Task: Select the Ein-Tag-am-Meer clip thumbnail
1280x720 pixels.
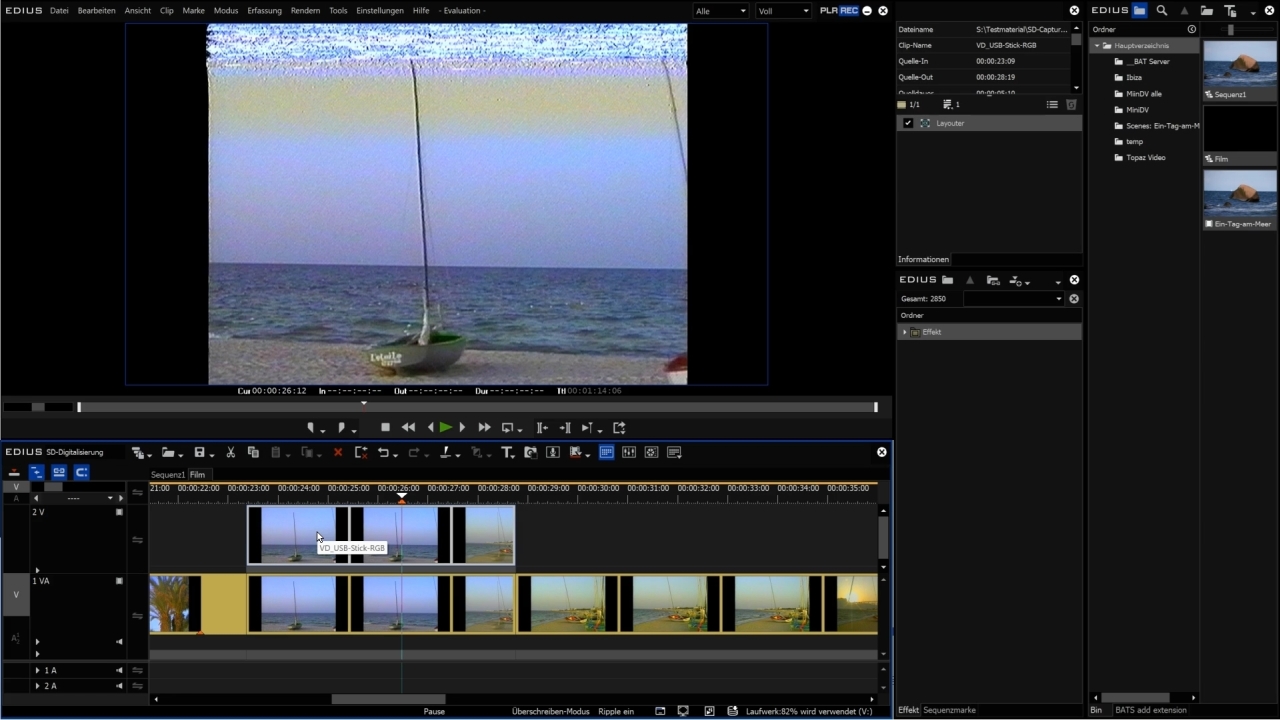Action: click(x=1240, y=194)
